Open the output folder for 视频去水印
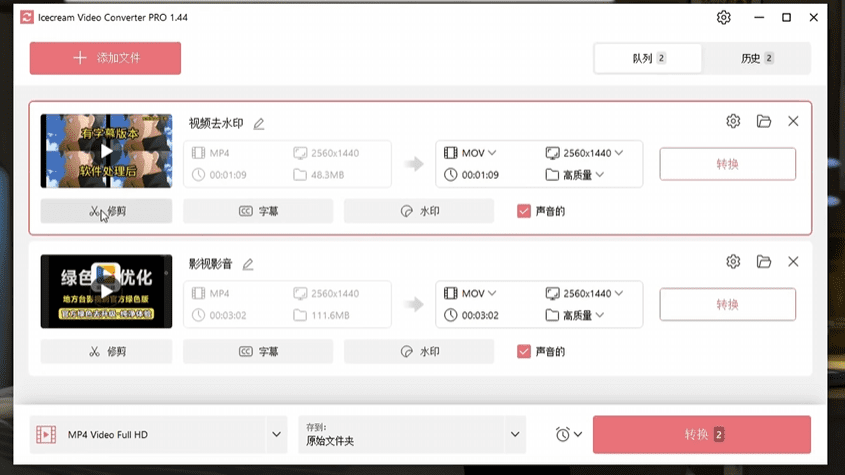Image resolution: width=845 pixels, height=475 pixels. 764,121
